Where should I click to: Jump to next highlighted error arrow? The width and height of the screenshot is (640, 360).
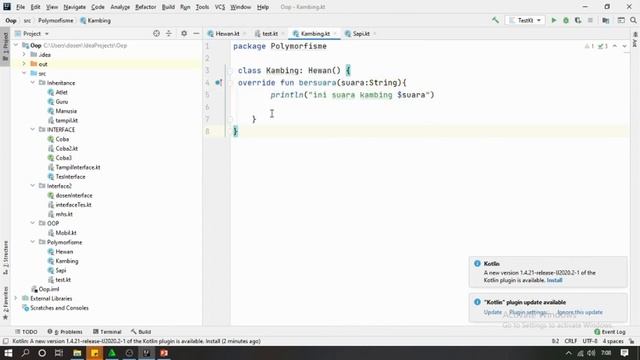[x=624, y=46]
